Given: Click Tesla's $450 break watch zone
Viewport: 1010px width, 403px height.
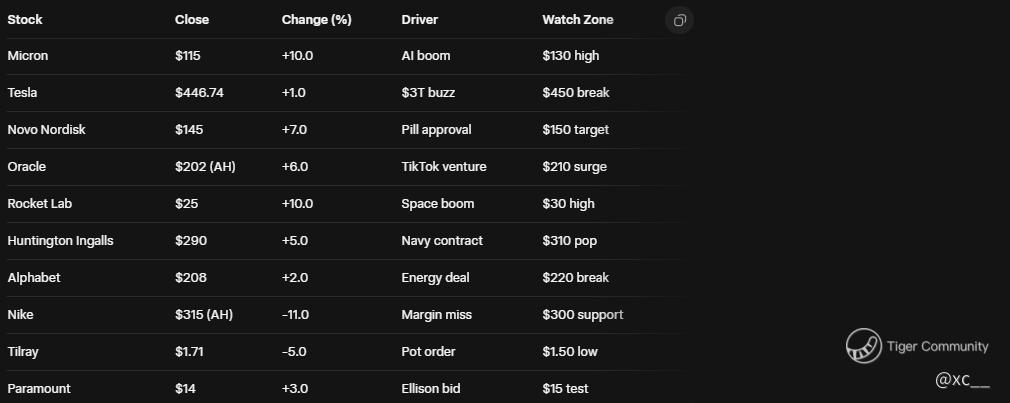Looking at the screenshot, I should click(x=576, y=93).
